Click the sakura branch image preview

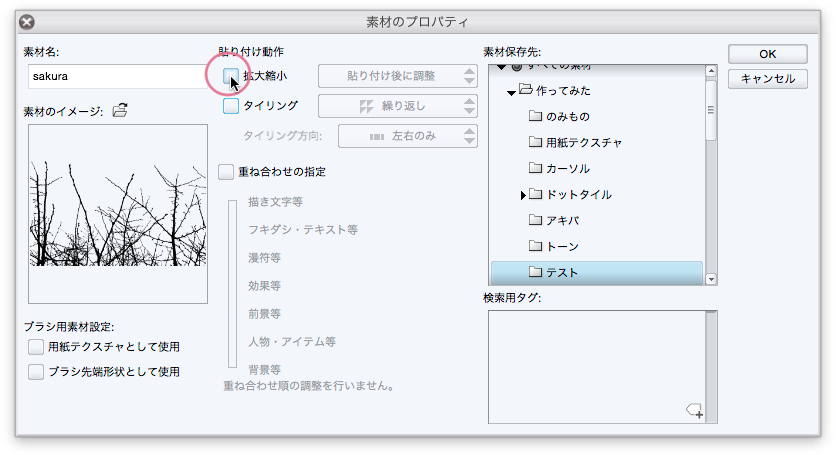coord(118,214)
